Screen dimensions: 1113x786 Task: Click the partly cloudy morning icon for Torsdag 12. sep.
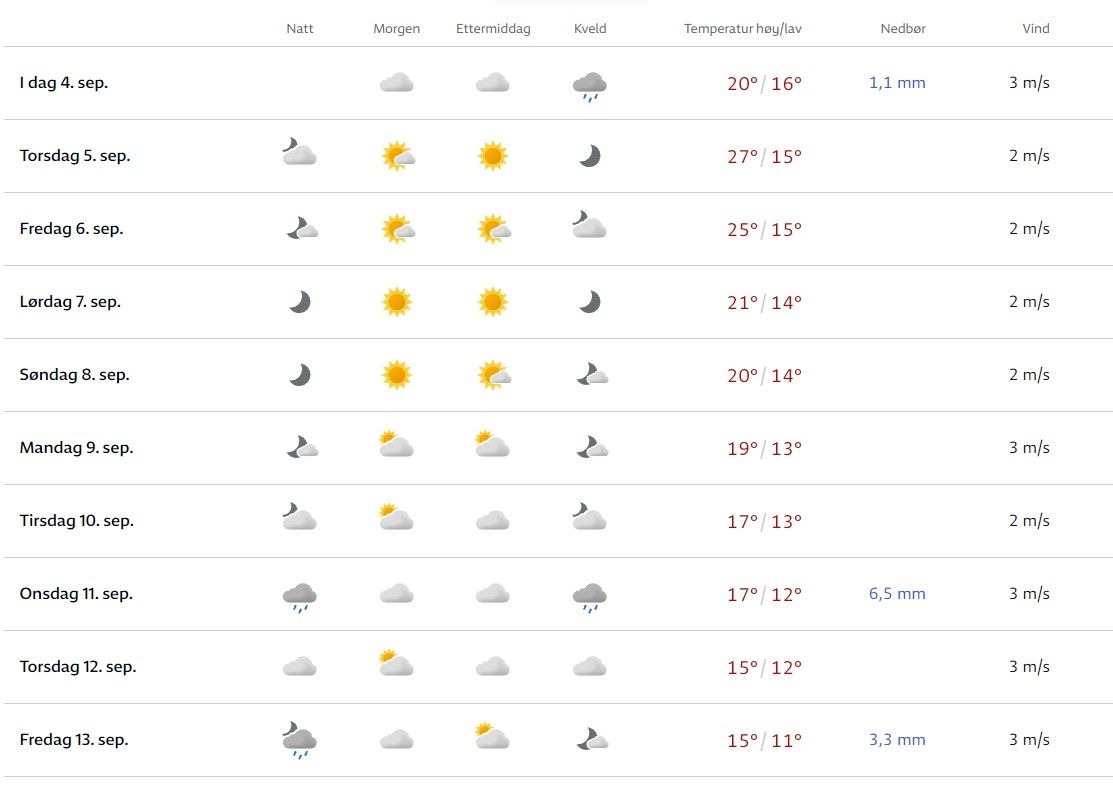click(396, 664)
